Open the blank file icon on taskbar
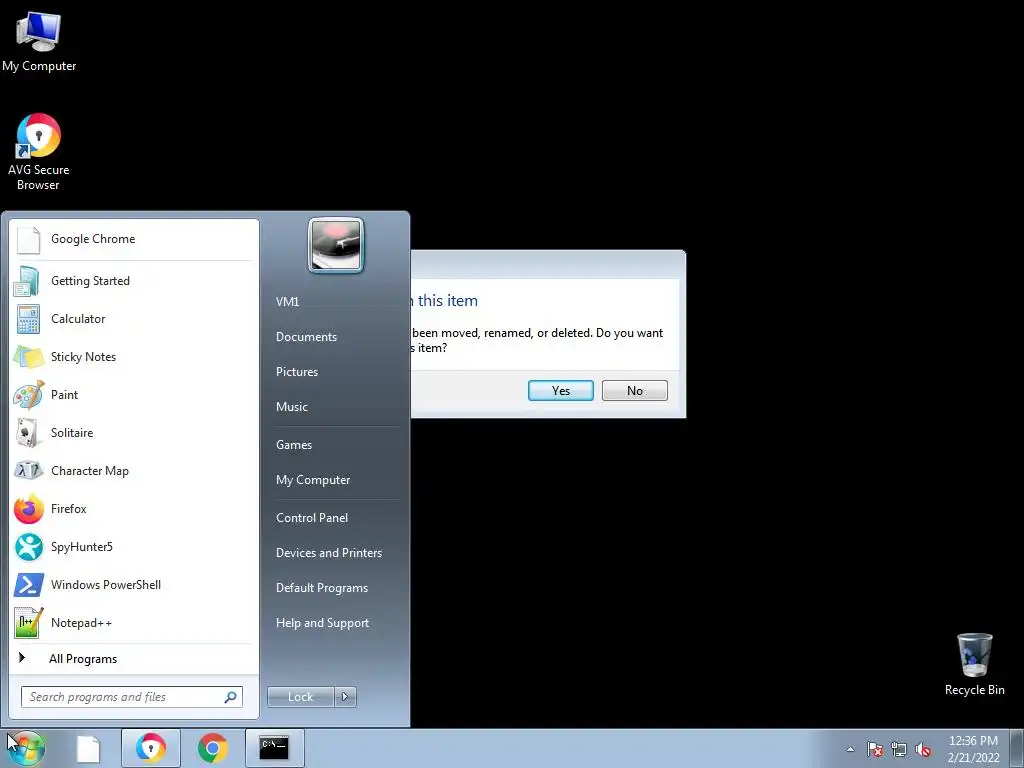The width and height of the screenshot is (1024, 768). (x=88, y=748)
